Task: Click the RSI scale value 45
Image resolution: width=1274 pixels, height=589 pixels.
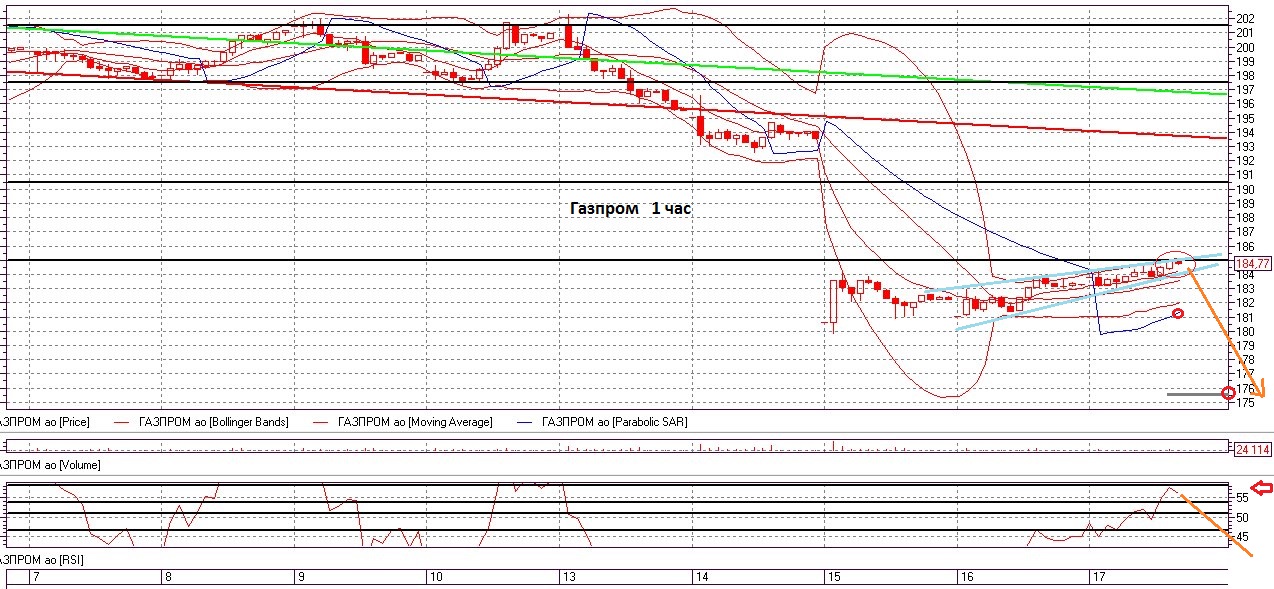Action: [x=1241, y=537]
